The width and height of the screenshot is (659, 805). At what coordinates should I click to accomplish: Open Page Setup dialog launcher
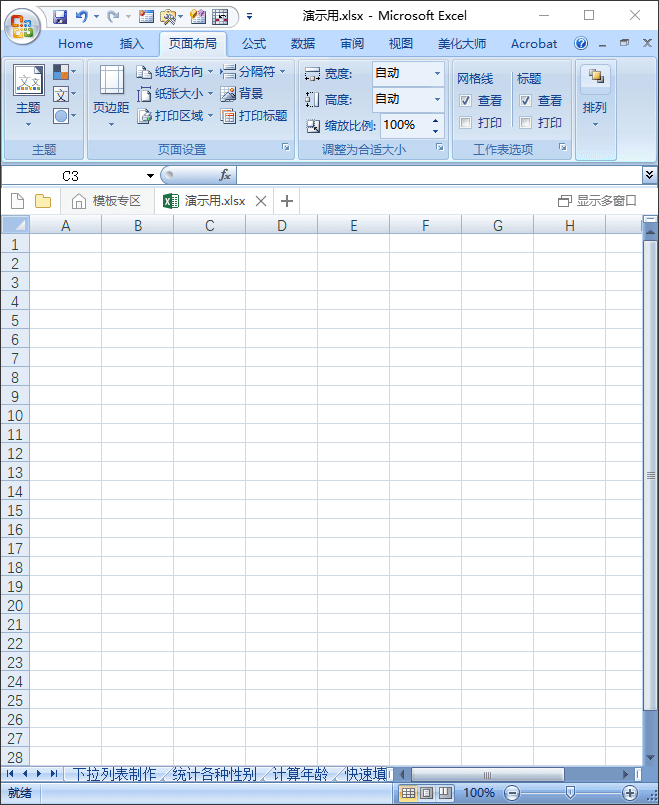pos(285,147)
